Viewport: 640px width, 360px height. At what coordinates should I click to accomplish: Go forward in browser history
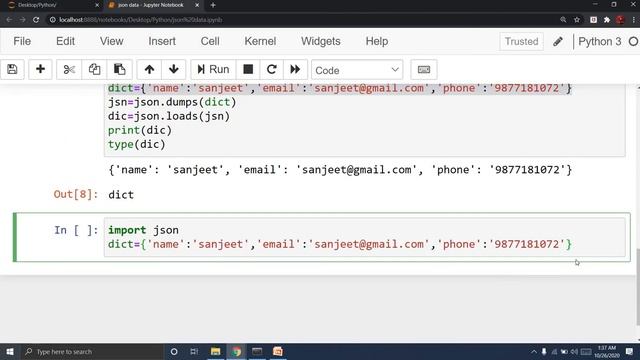point(22,20)
